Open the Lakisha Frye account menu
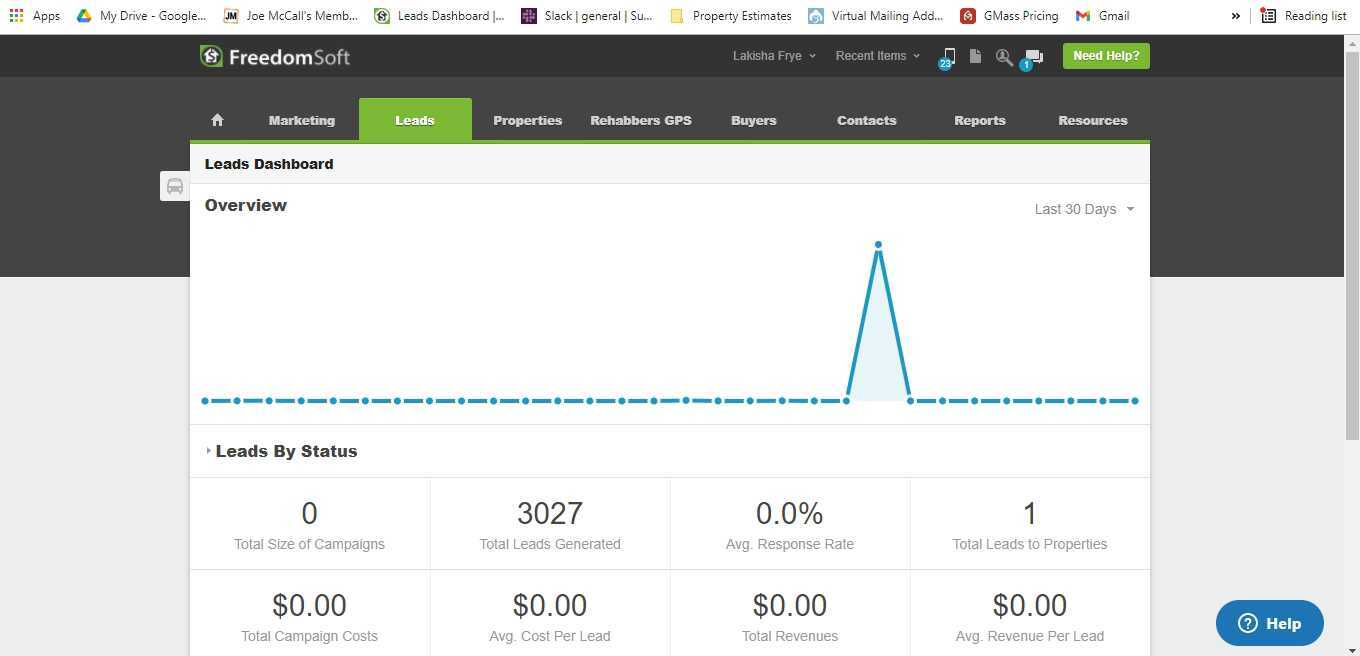The height and width of the screenshot is (656, 1360). pyautogui.click(x=773, y=55)
